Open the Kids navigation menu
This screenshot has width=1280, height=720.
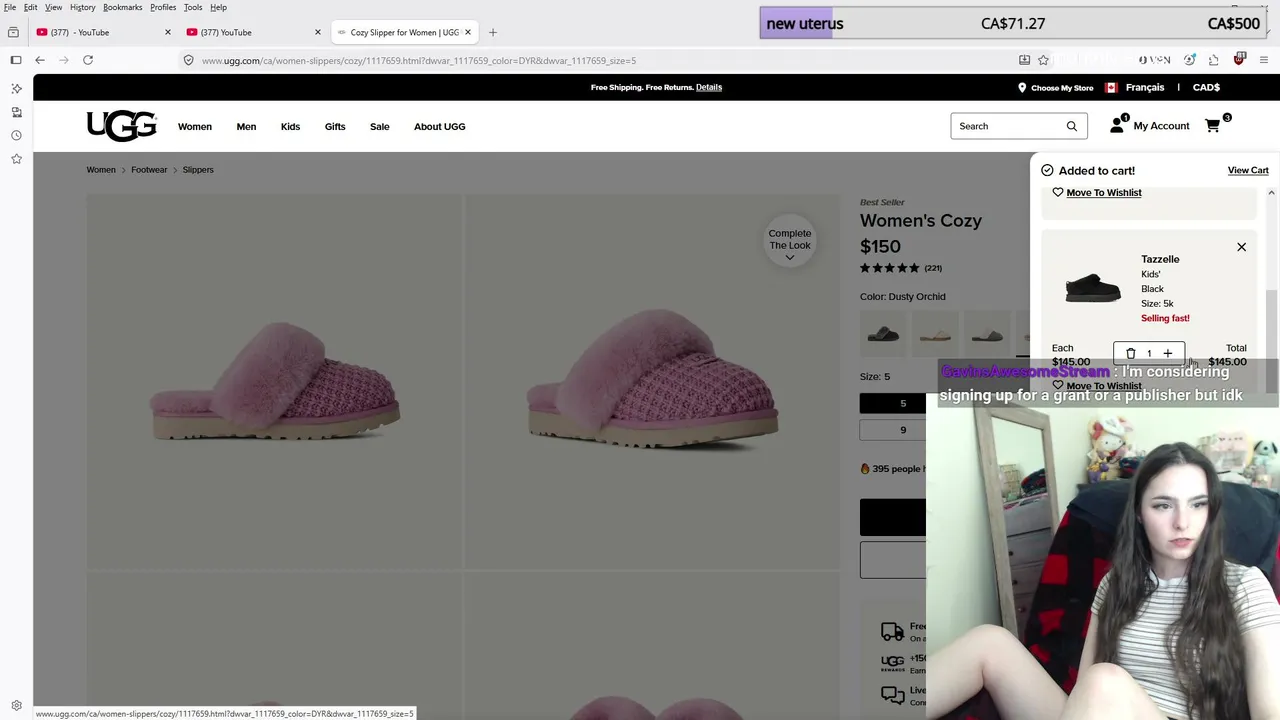pyautogui.click(x=290, y=126)
